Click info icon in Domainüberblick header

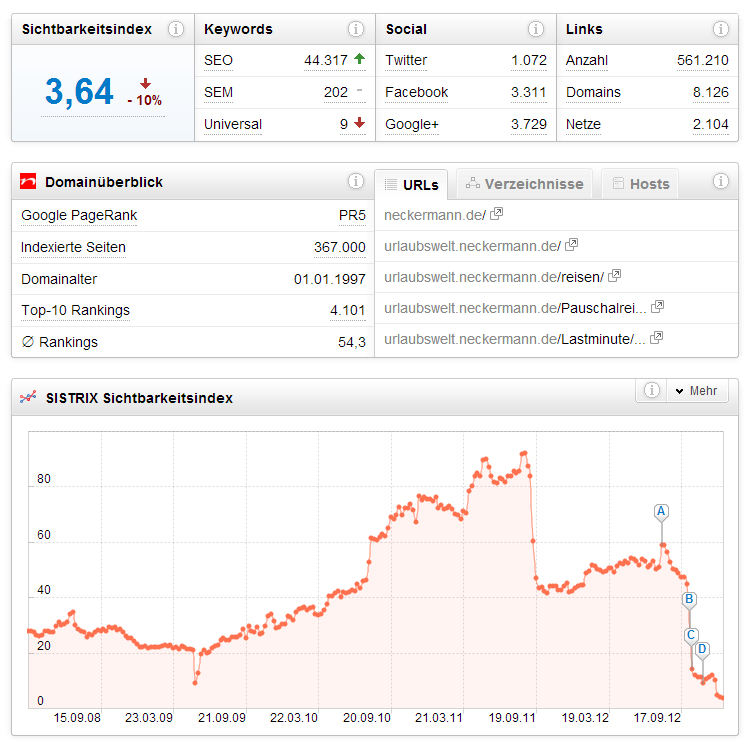356,182
